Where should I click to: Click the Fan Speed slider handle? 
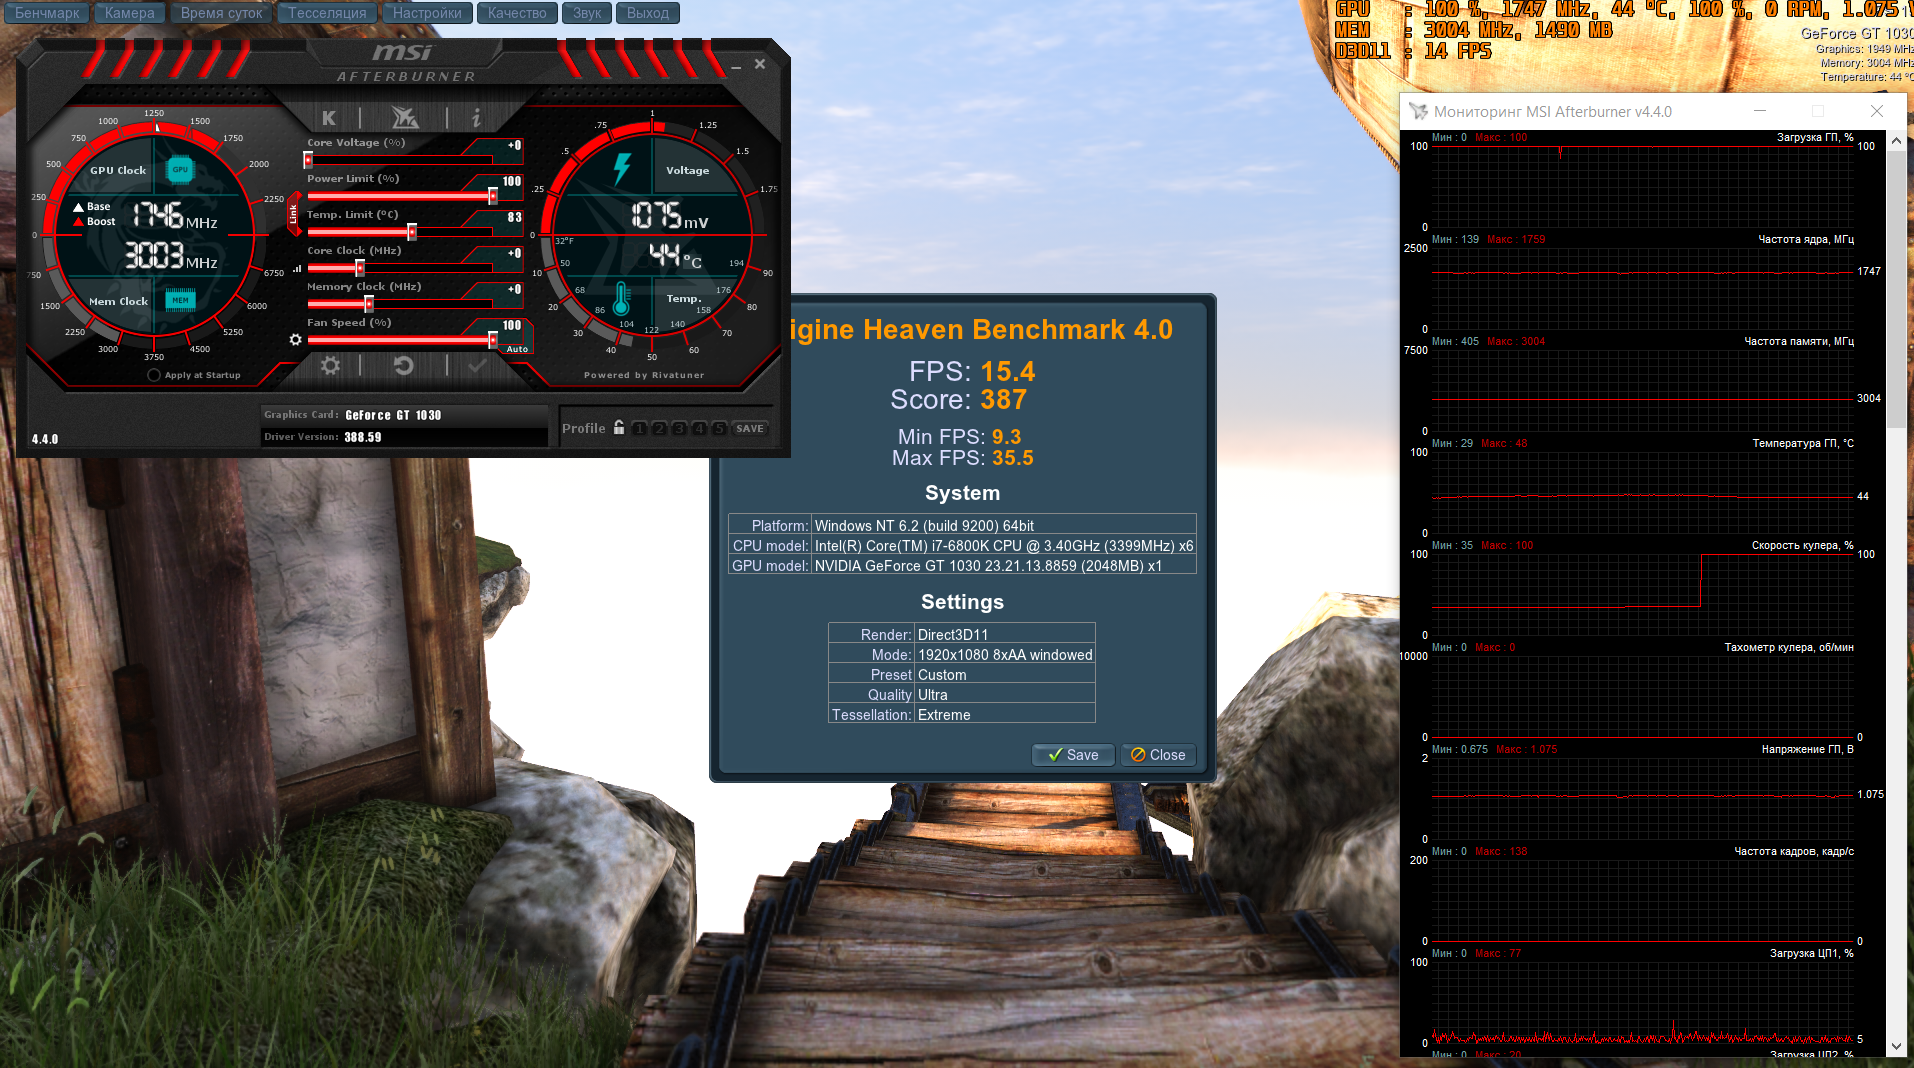493,340
